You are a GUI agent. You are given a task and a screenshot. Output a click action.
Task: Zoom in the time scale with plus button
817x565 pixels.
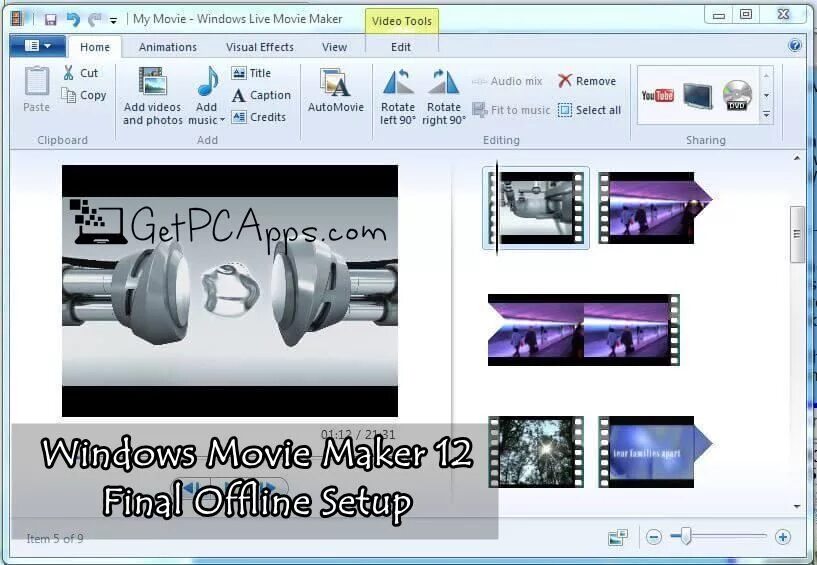tap(783, 537)
